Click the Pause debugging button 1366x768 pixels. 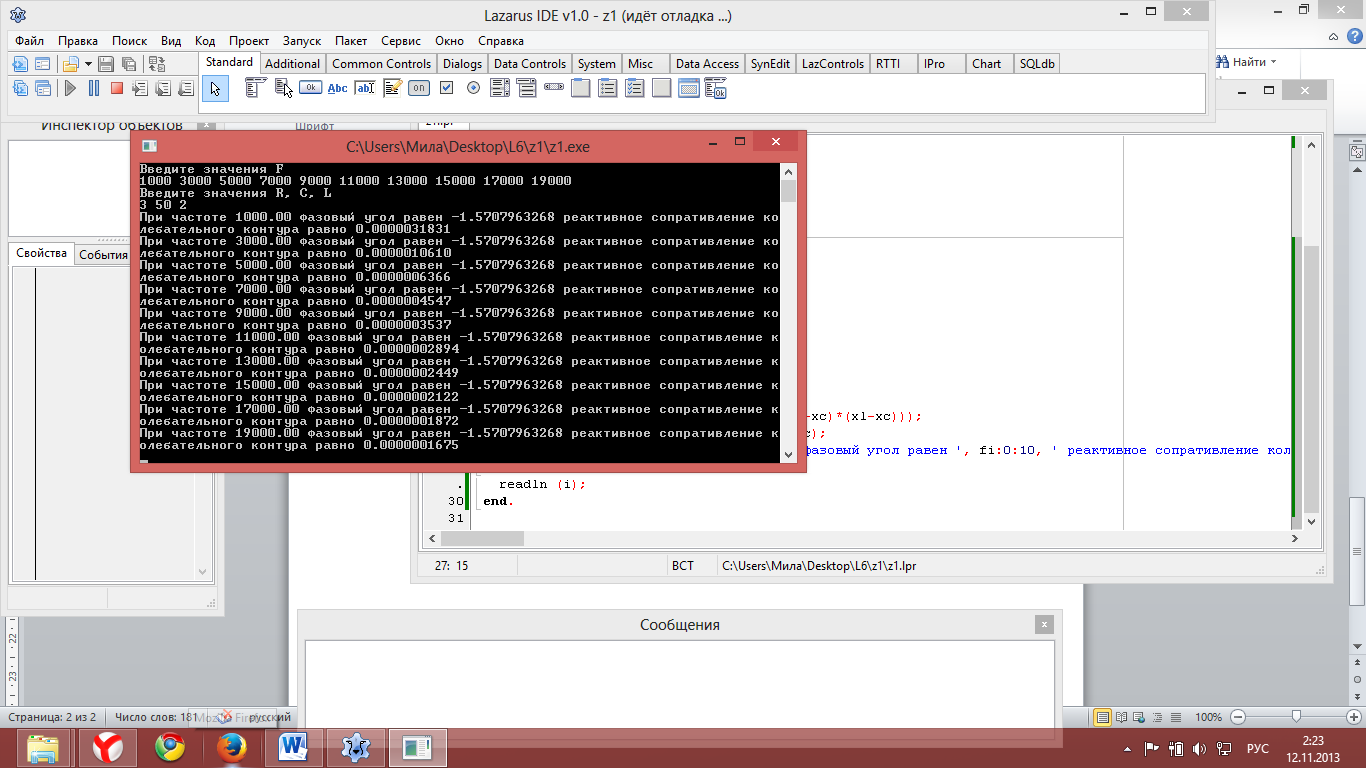coord(93,88)
